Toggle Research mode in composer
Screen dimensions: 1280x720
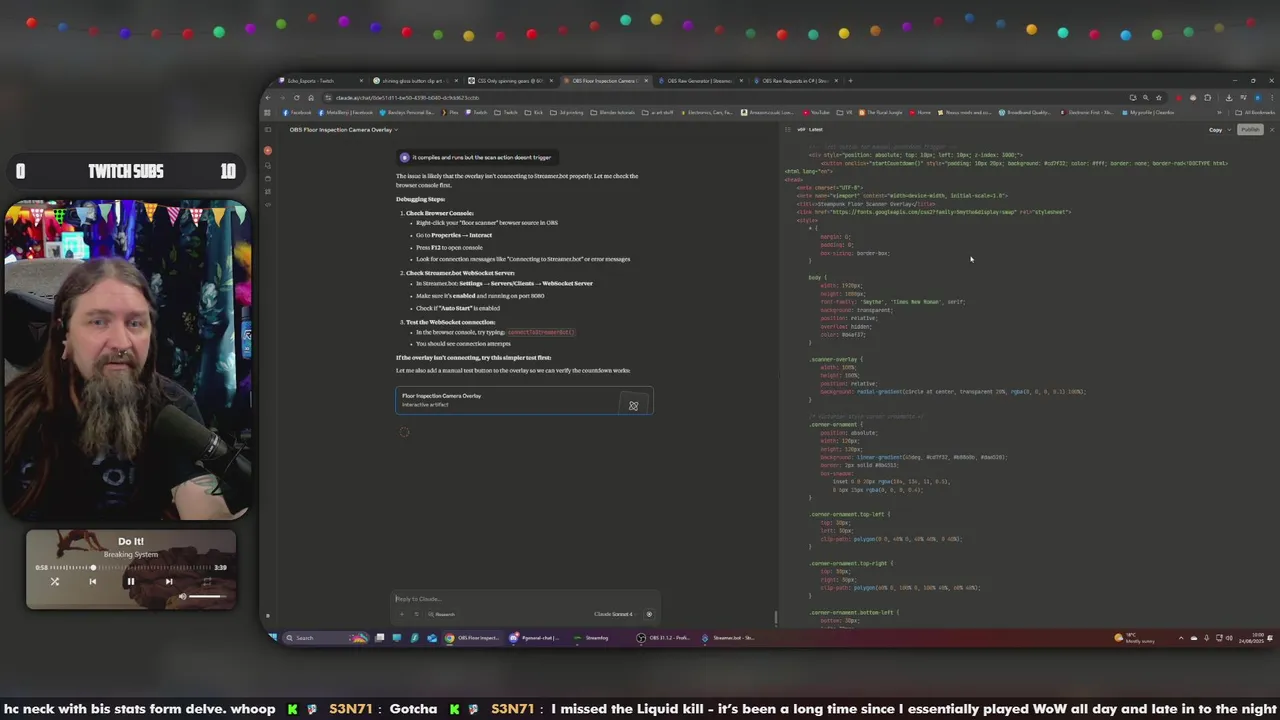pyautogui.click(x=441, y=614)
